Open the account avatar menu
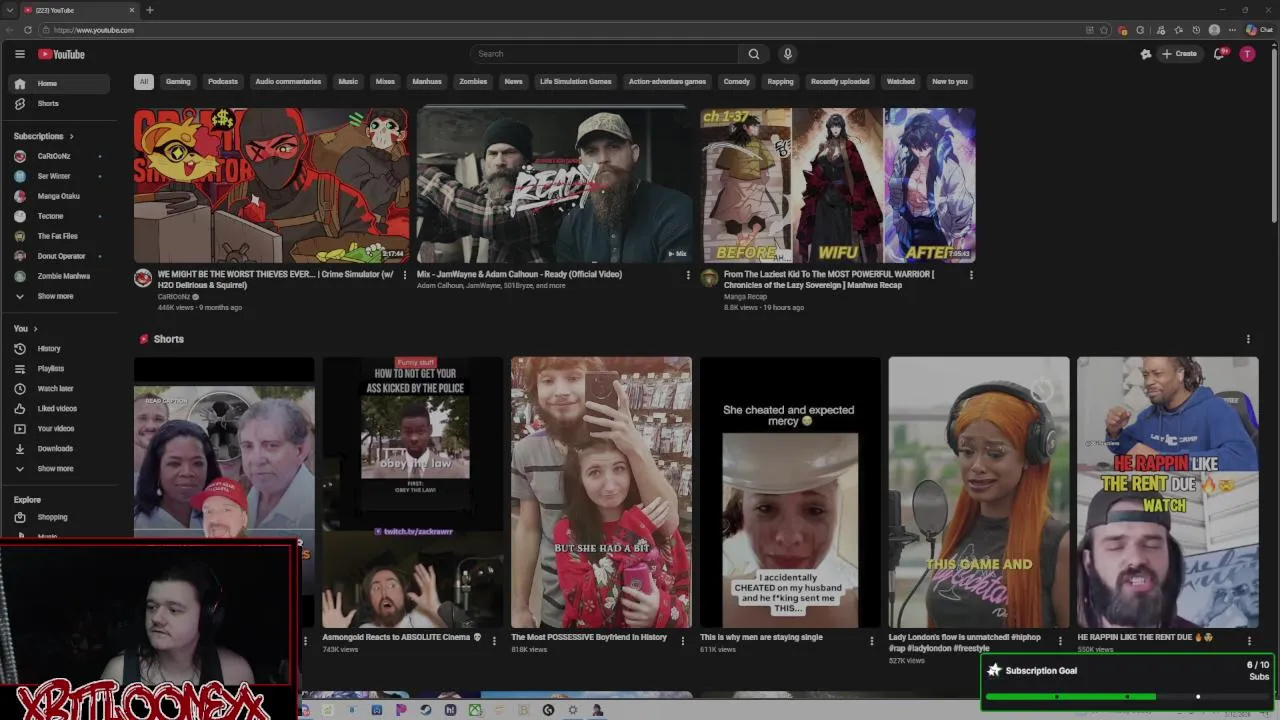The height and width of the screenshot is (720, 1280). 1247,54
